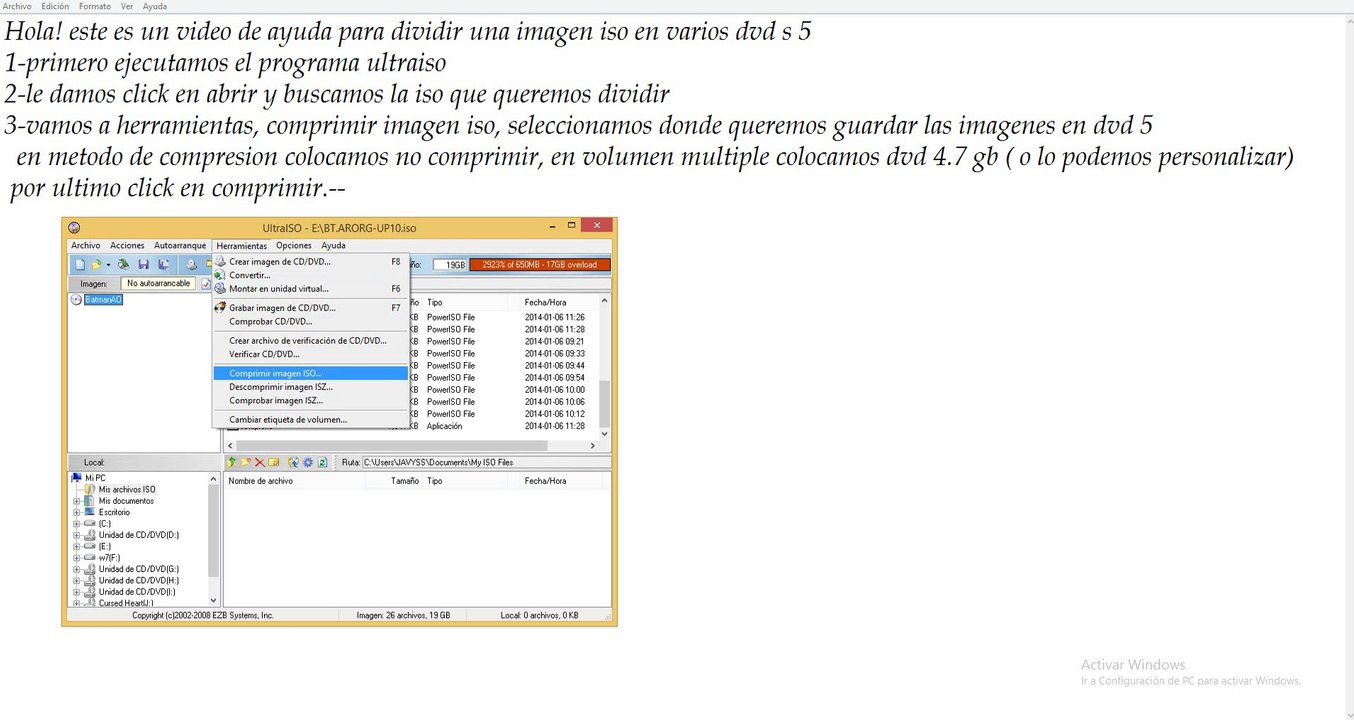Open the Opciones menu in UltraISO

click(294, 245)
